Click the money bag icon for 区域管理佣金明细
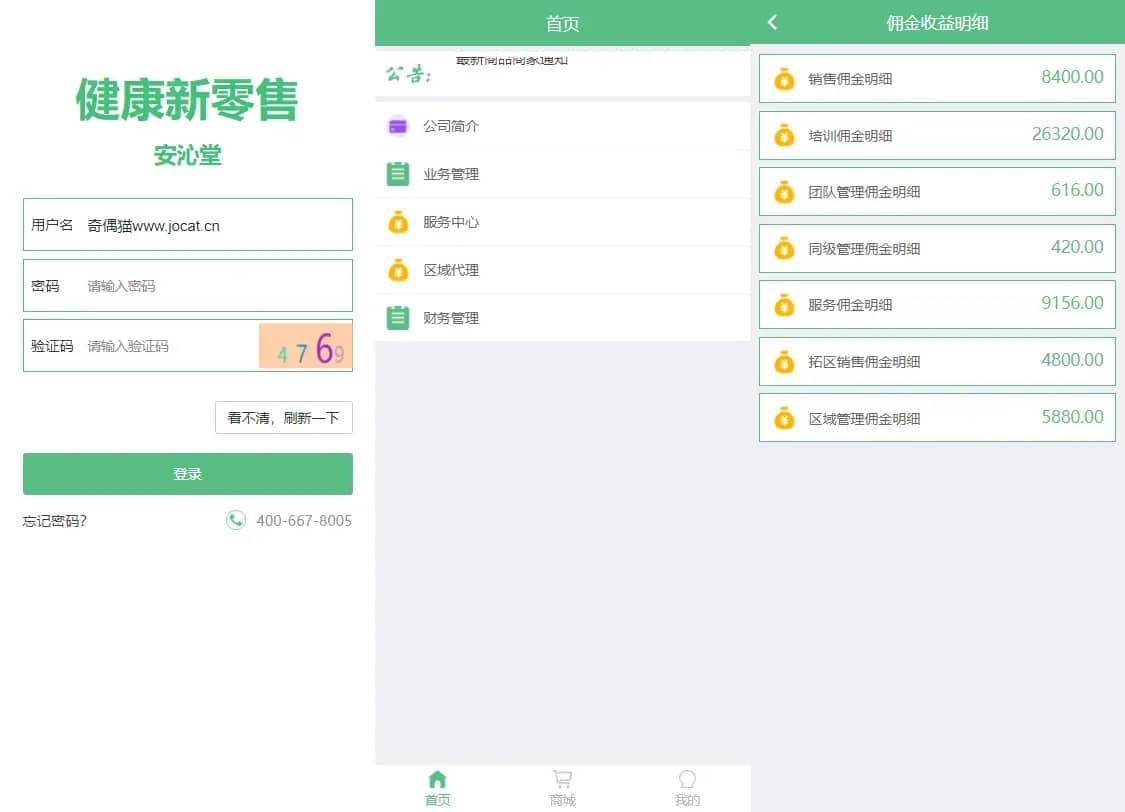 (784, 418)
